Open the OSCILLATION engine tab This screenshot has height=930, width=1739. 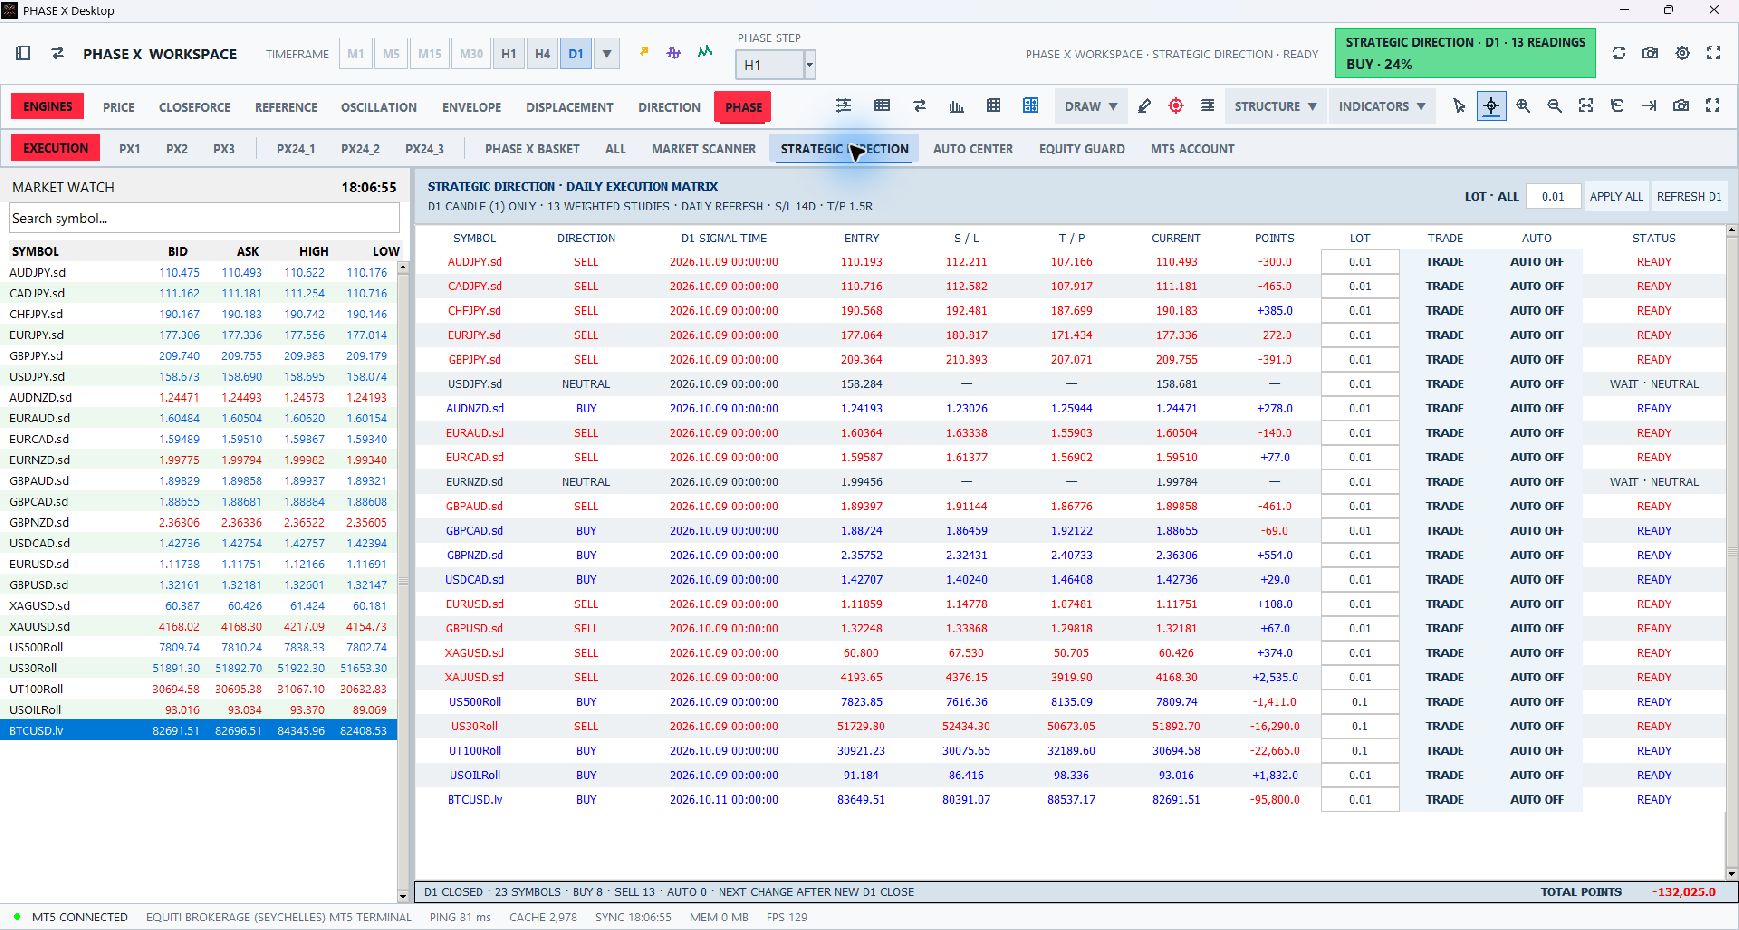379,107
